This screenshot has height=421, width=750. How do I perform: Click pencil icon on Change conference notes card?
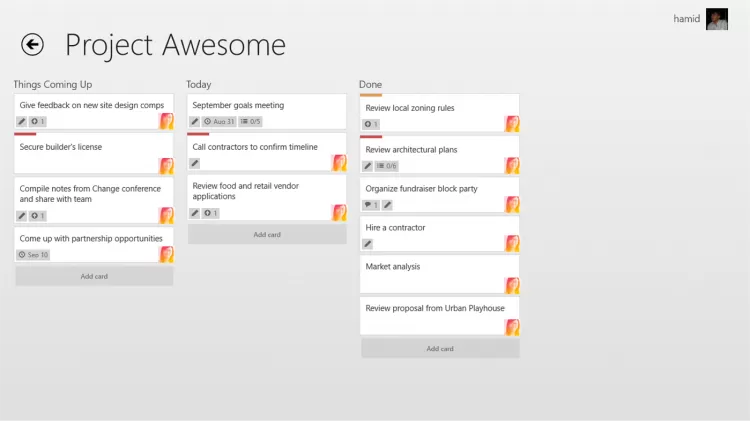point(22,216)
